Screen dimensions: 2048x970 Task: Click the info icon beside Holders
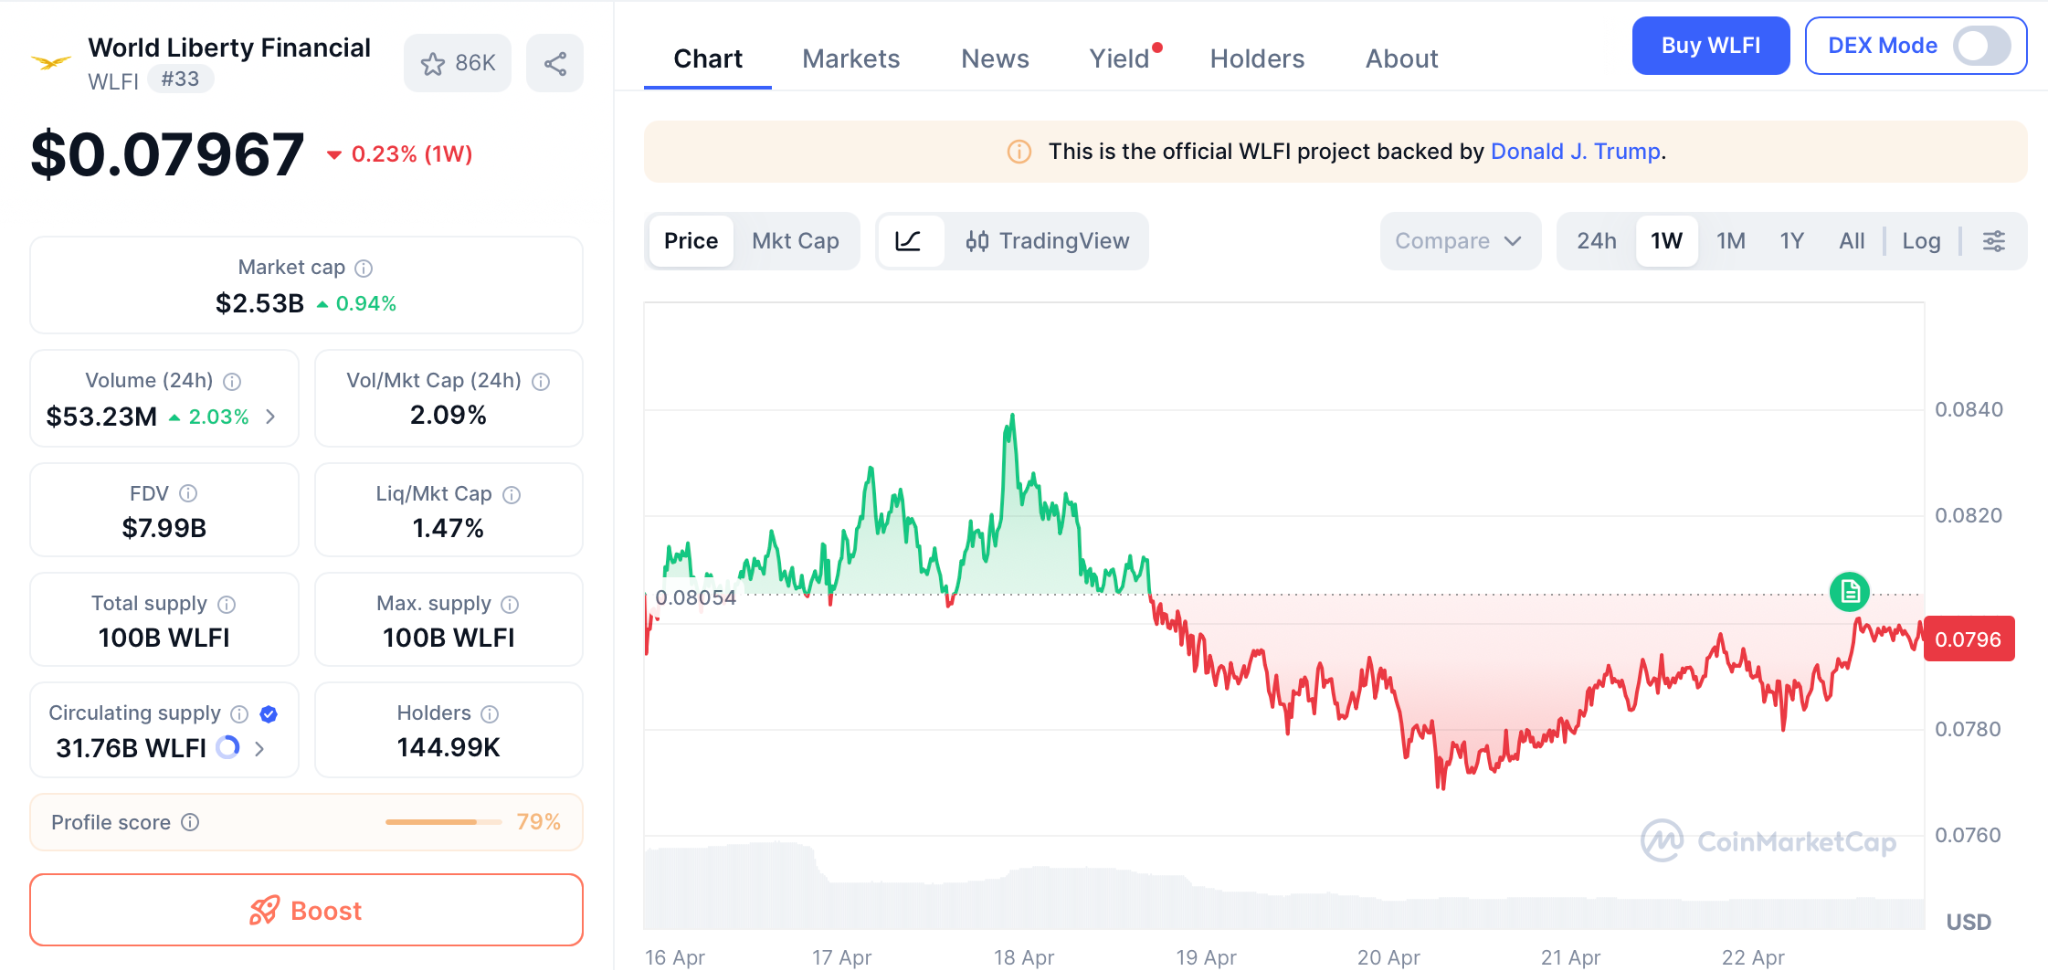[489, 714]
